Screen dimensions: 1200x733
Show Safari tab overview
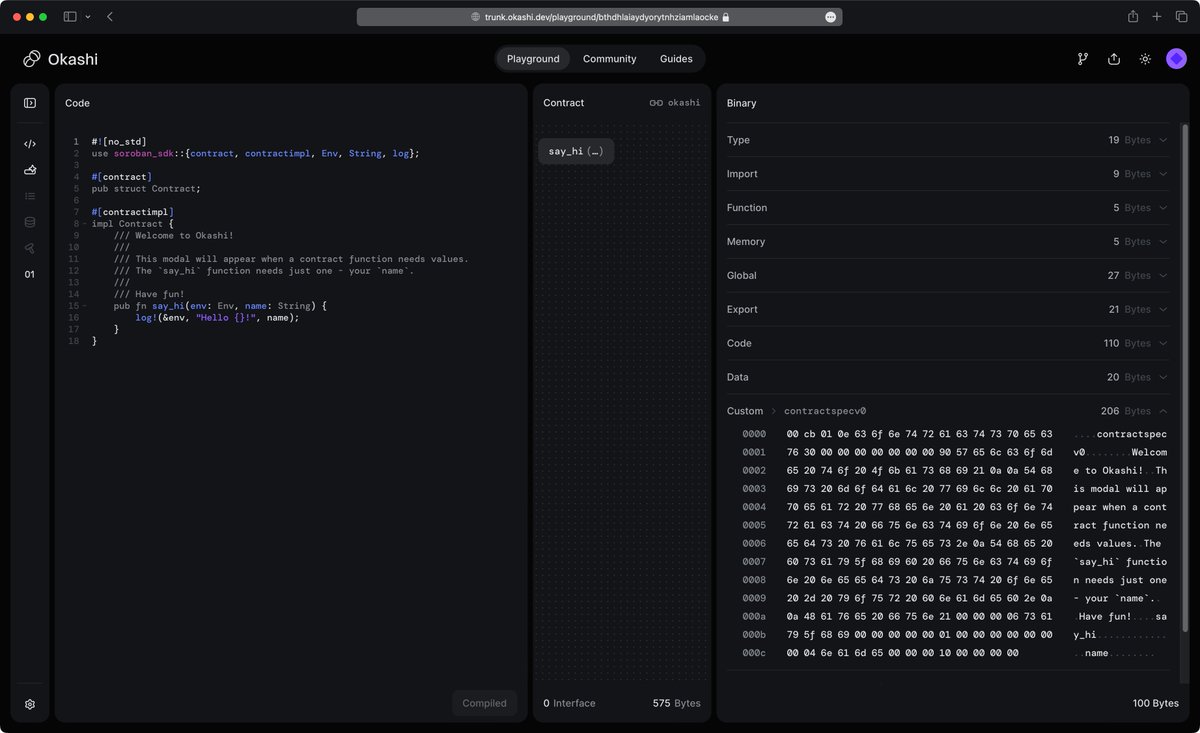pyautogui.click(x=1181, y=17)
